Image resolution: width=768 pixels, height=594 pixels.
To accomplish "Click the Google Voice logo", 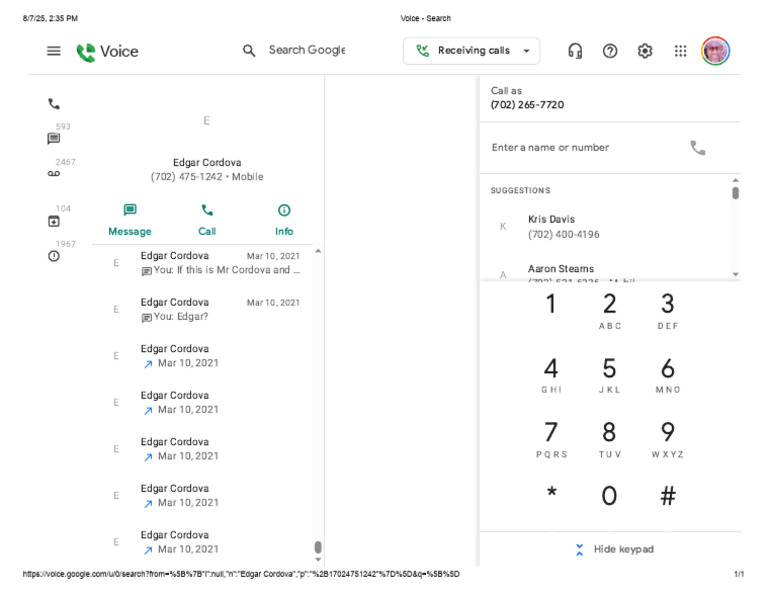I will coord(107,51).
